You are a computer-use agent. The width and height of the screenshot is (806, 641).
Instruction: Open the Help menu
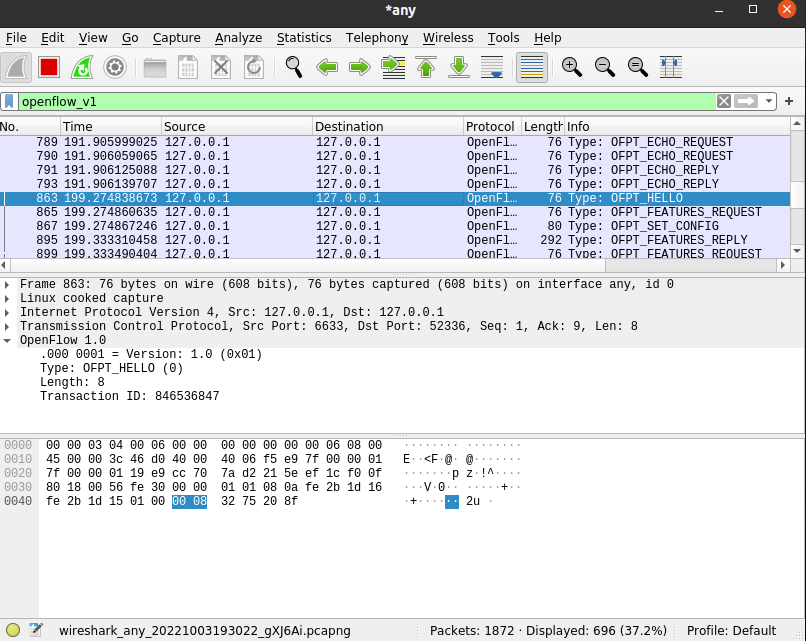pos(547,38)
